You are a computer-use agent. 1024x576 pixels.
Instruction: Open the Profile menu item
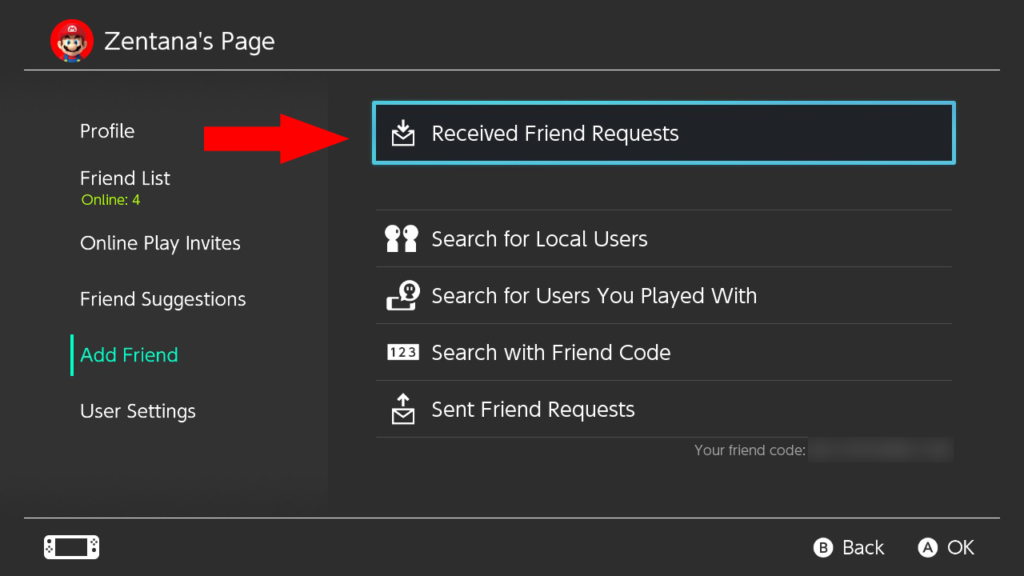[107, 131]
